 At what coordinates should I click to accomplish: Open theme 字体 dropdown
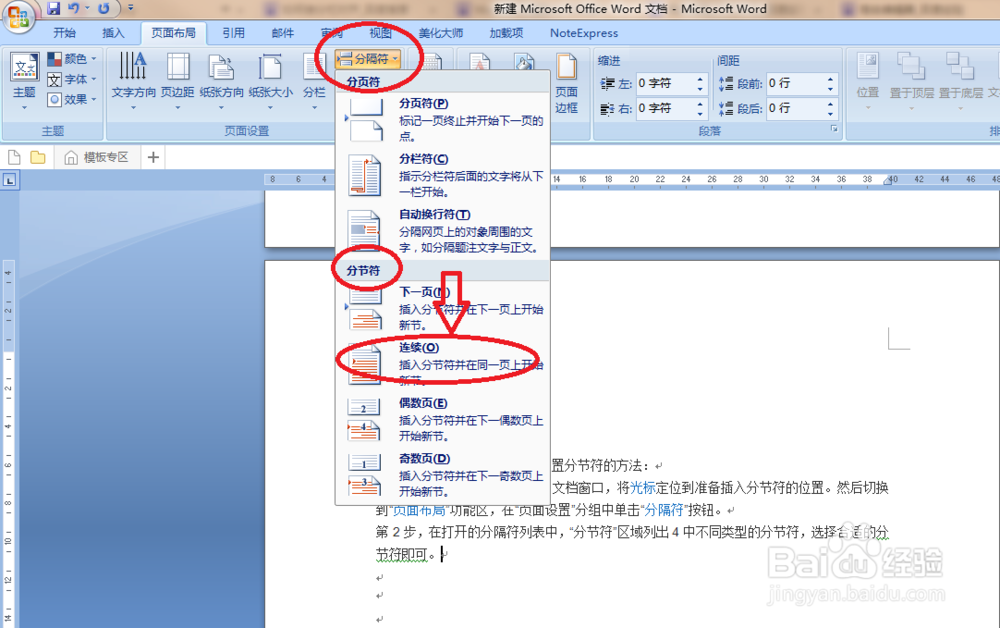(71, 79)
